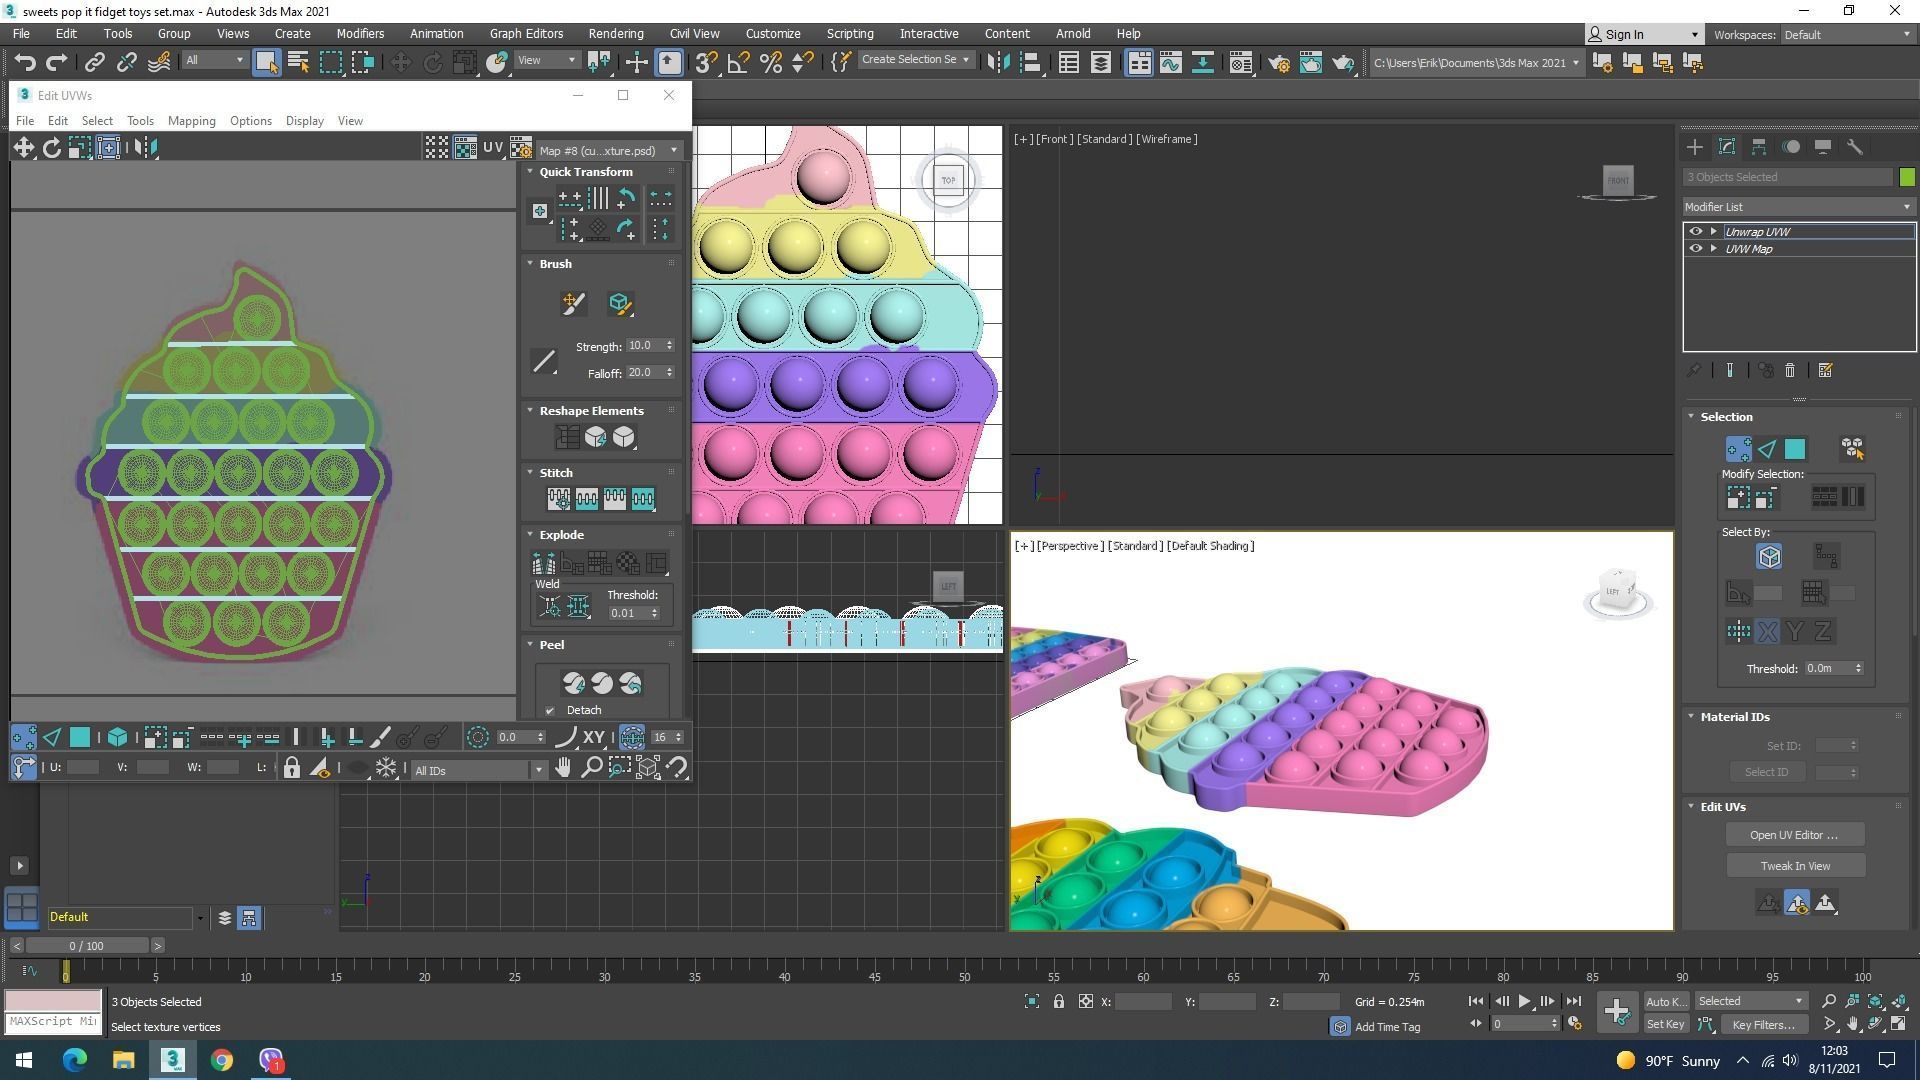Click the green object color swatch
This screenshot has width=1920, height=1080.
[x=1907, y=177]
